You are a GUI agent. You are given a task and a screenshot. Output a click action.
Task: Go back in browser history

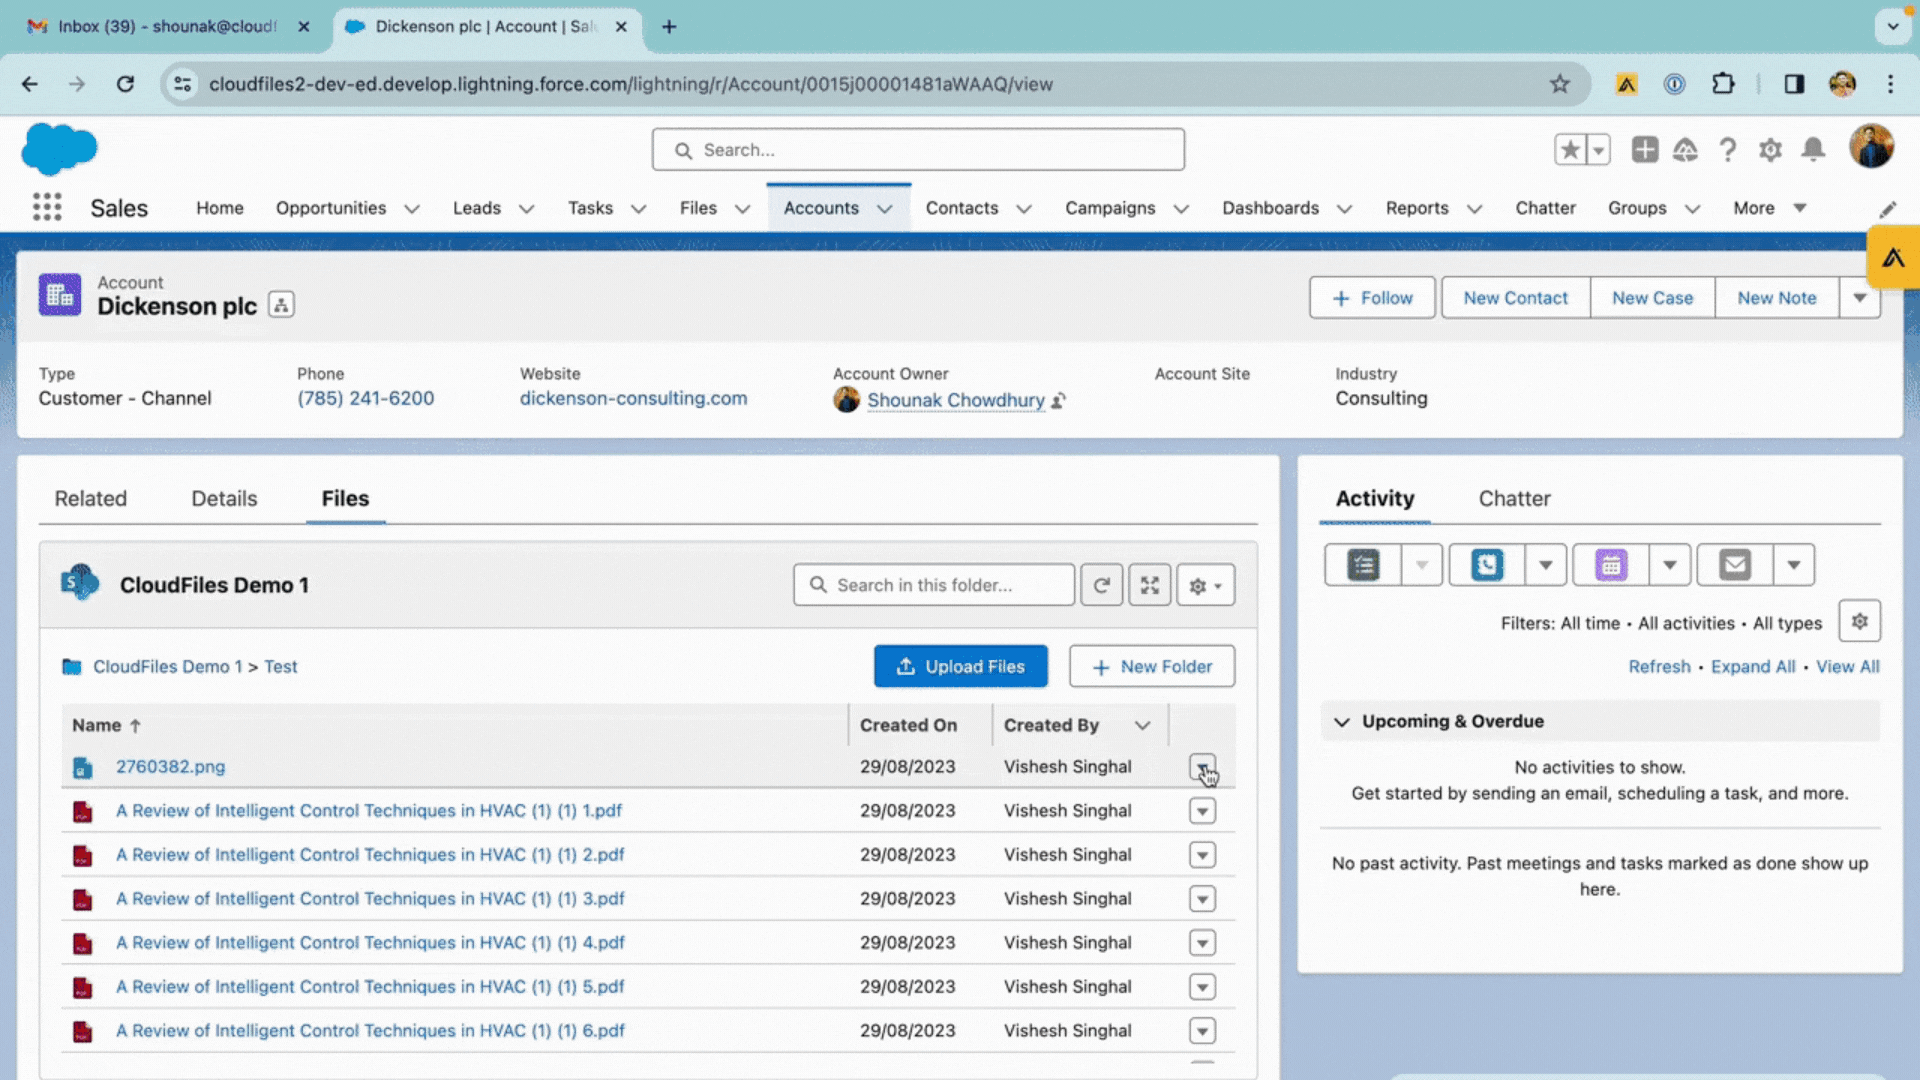pyautogui.click(x=30, y=84)
